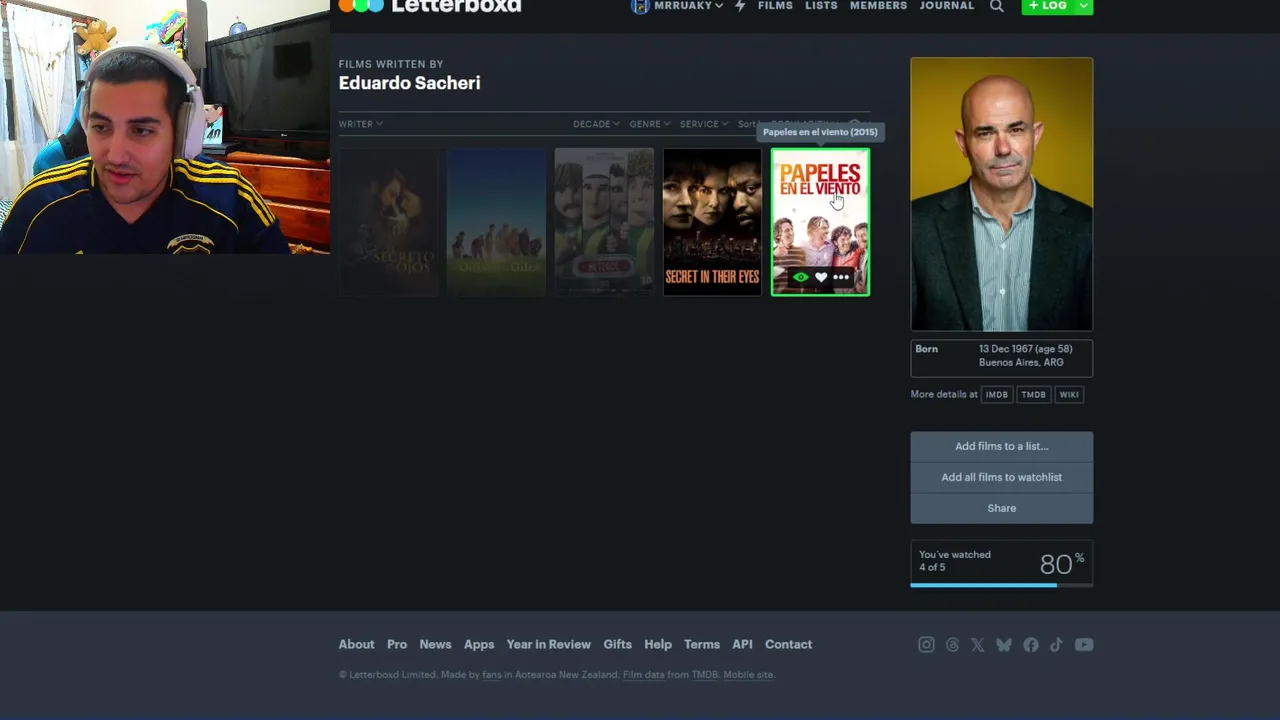Image resolution: width=1280 pixels, height=720 pixels.
Task: Click the Share button
Action: tap(1001, 508)
